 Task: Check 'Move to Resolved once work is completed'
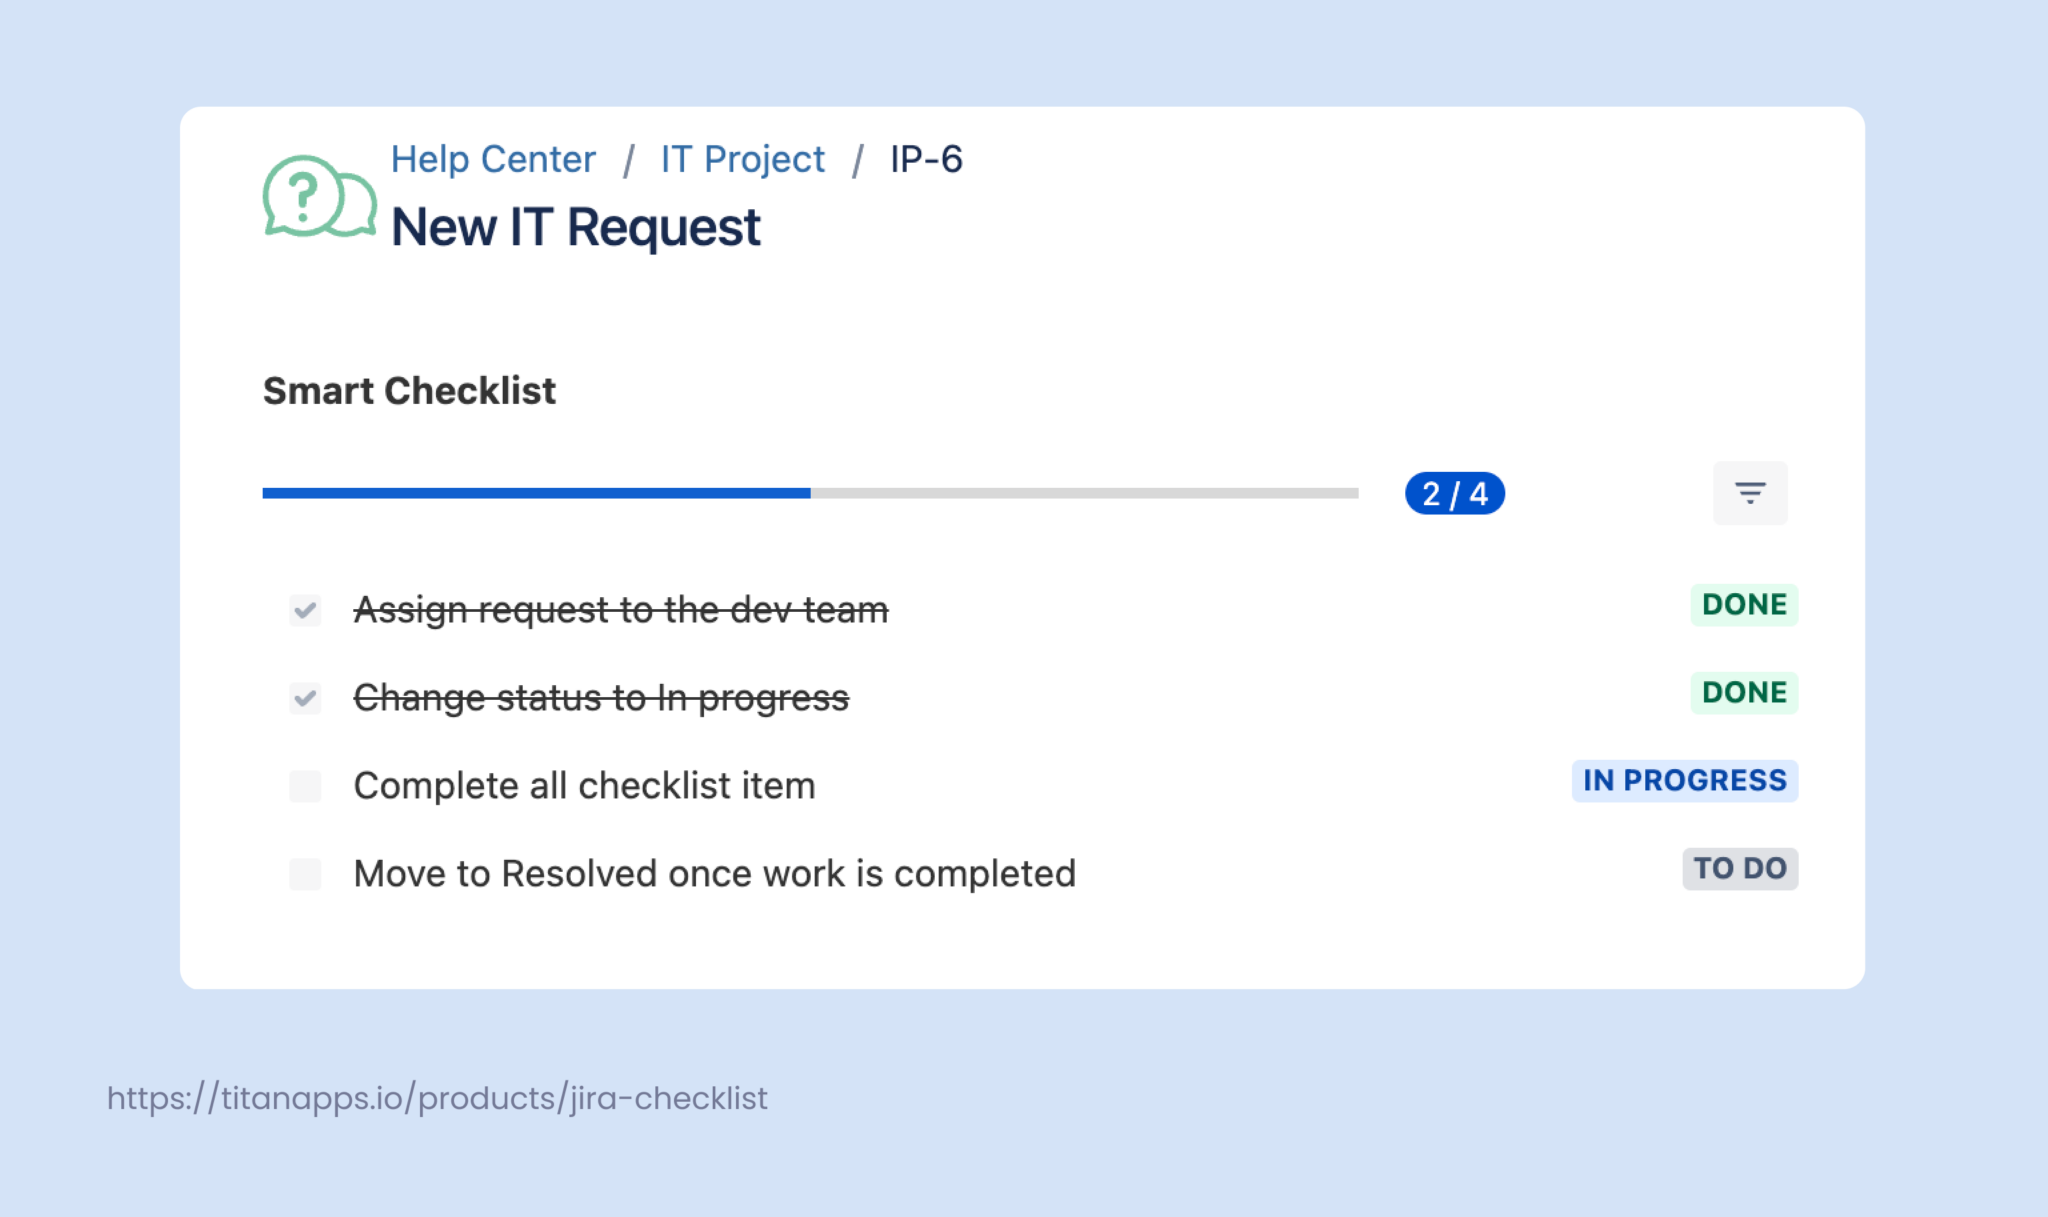tap(305, 873)
